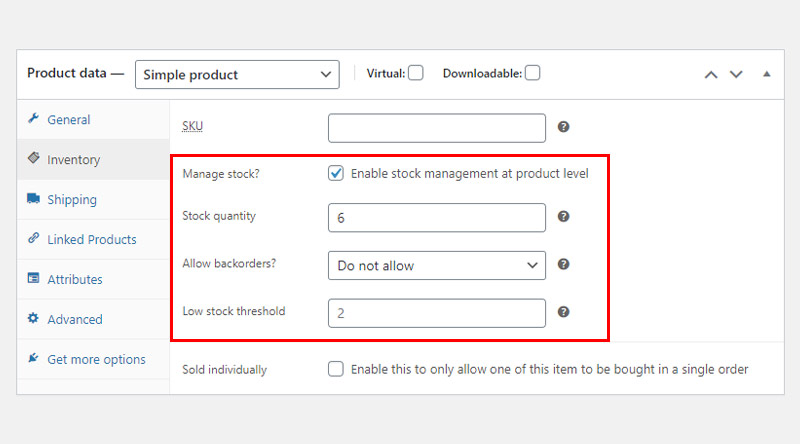Click into the Stock quantity field
This screenshot has height=444, width=800.
click(437, 218)
